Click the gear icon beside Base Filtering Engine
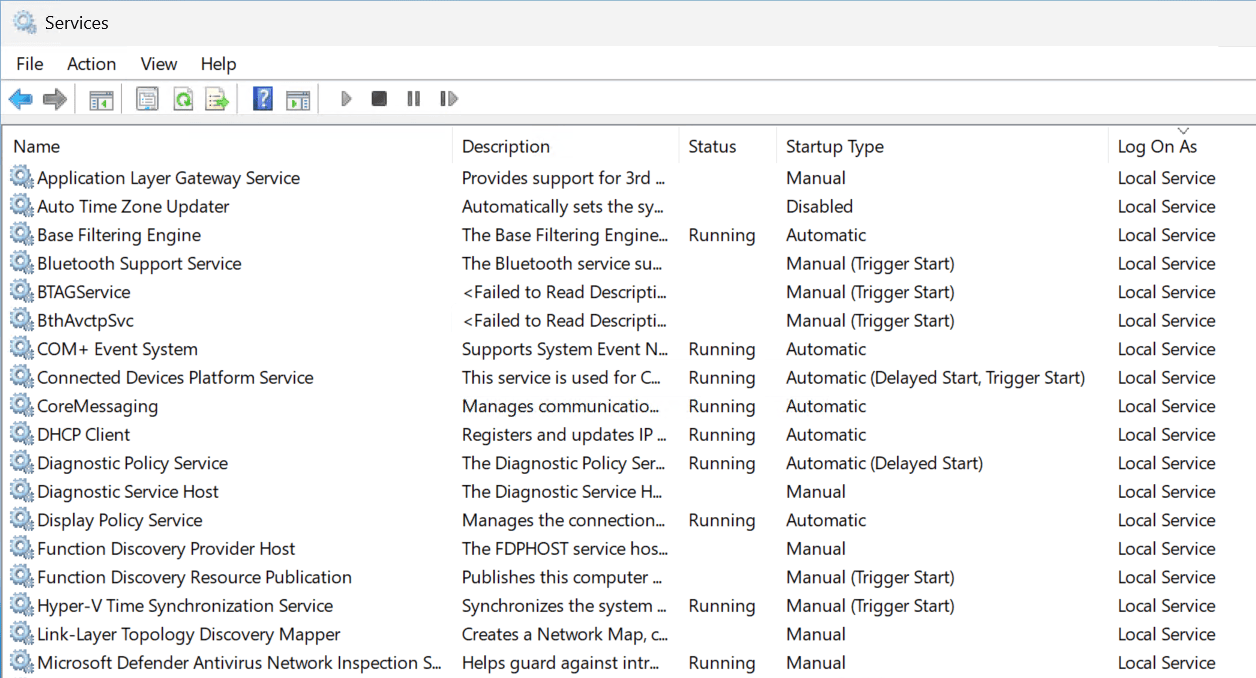Screen dimensions: 1256x678 tap(21, 235)
